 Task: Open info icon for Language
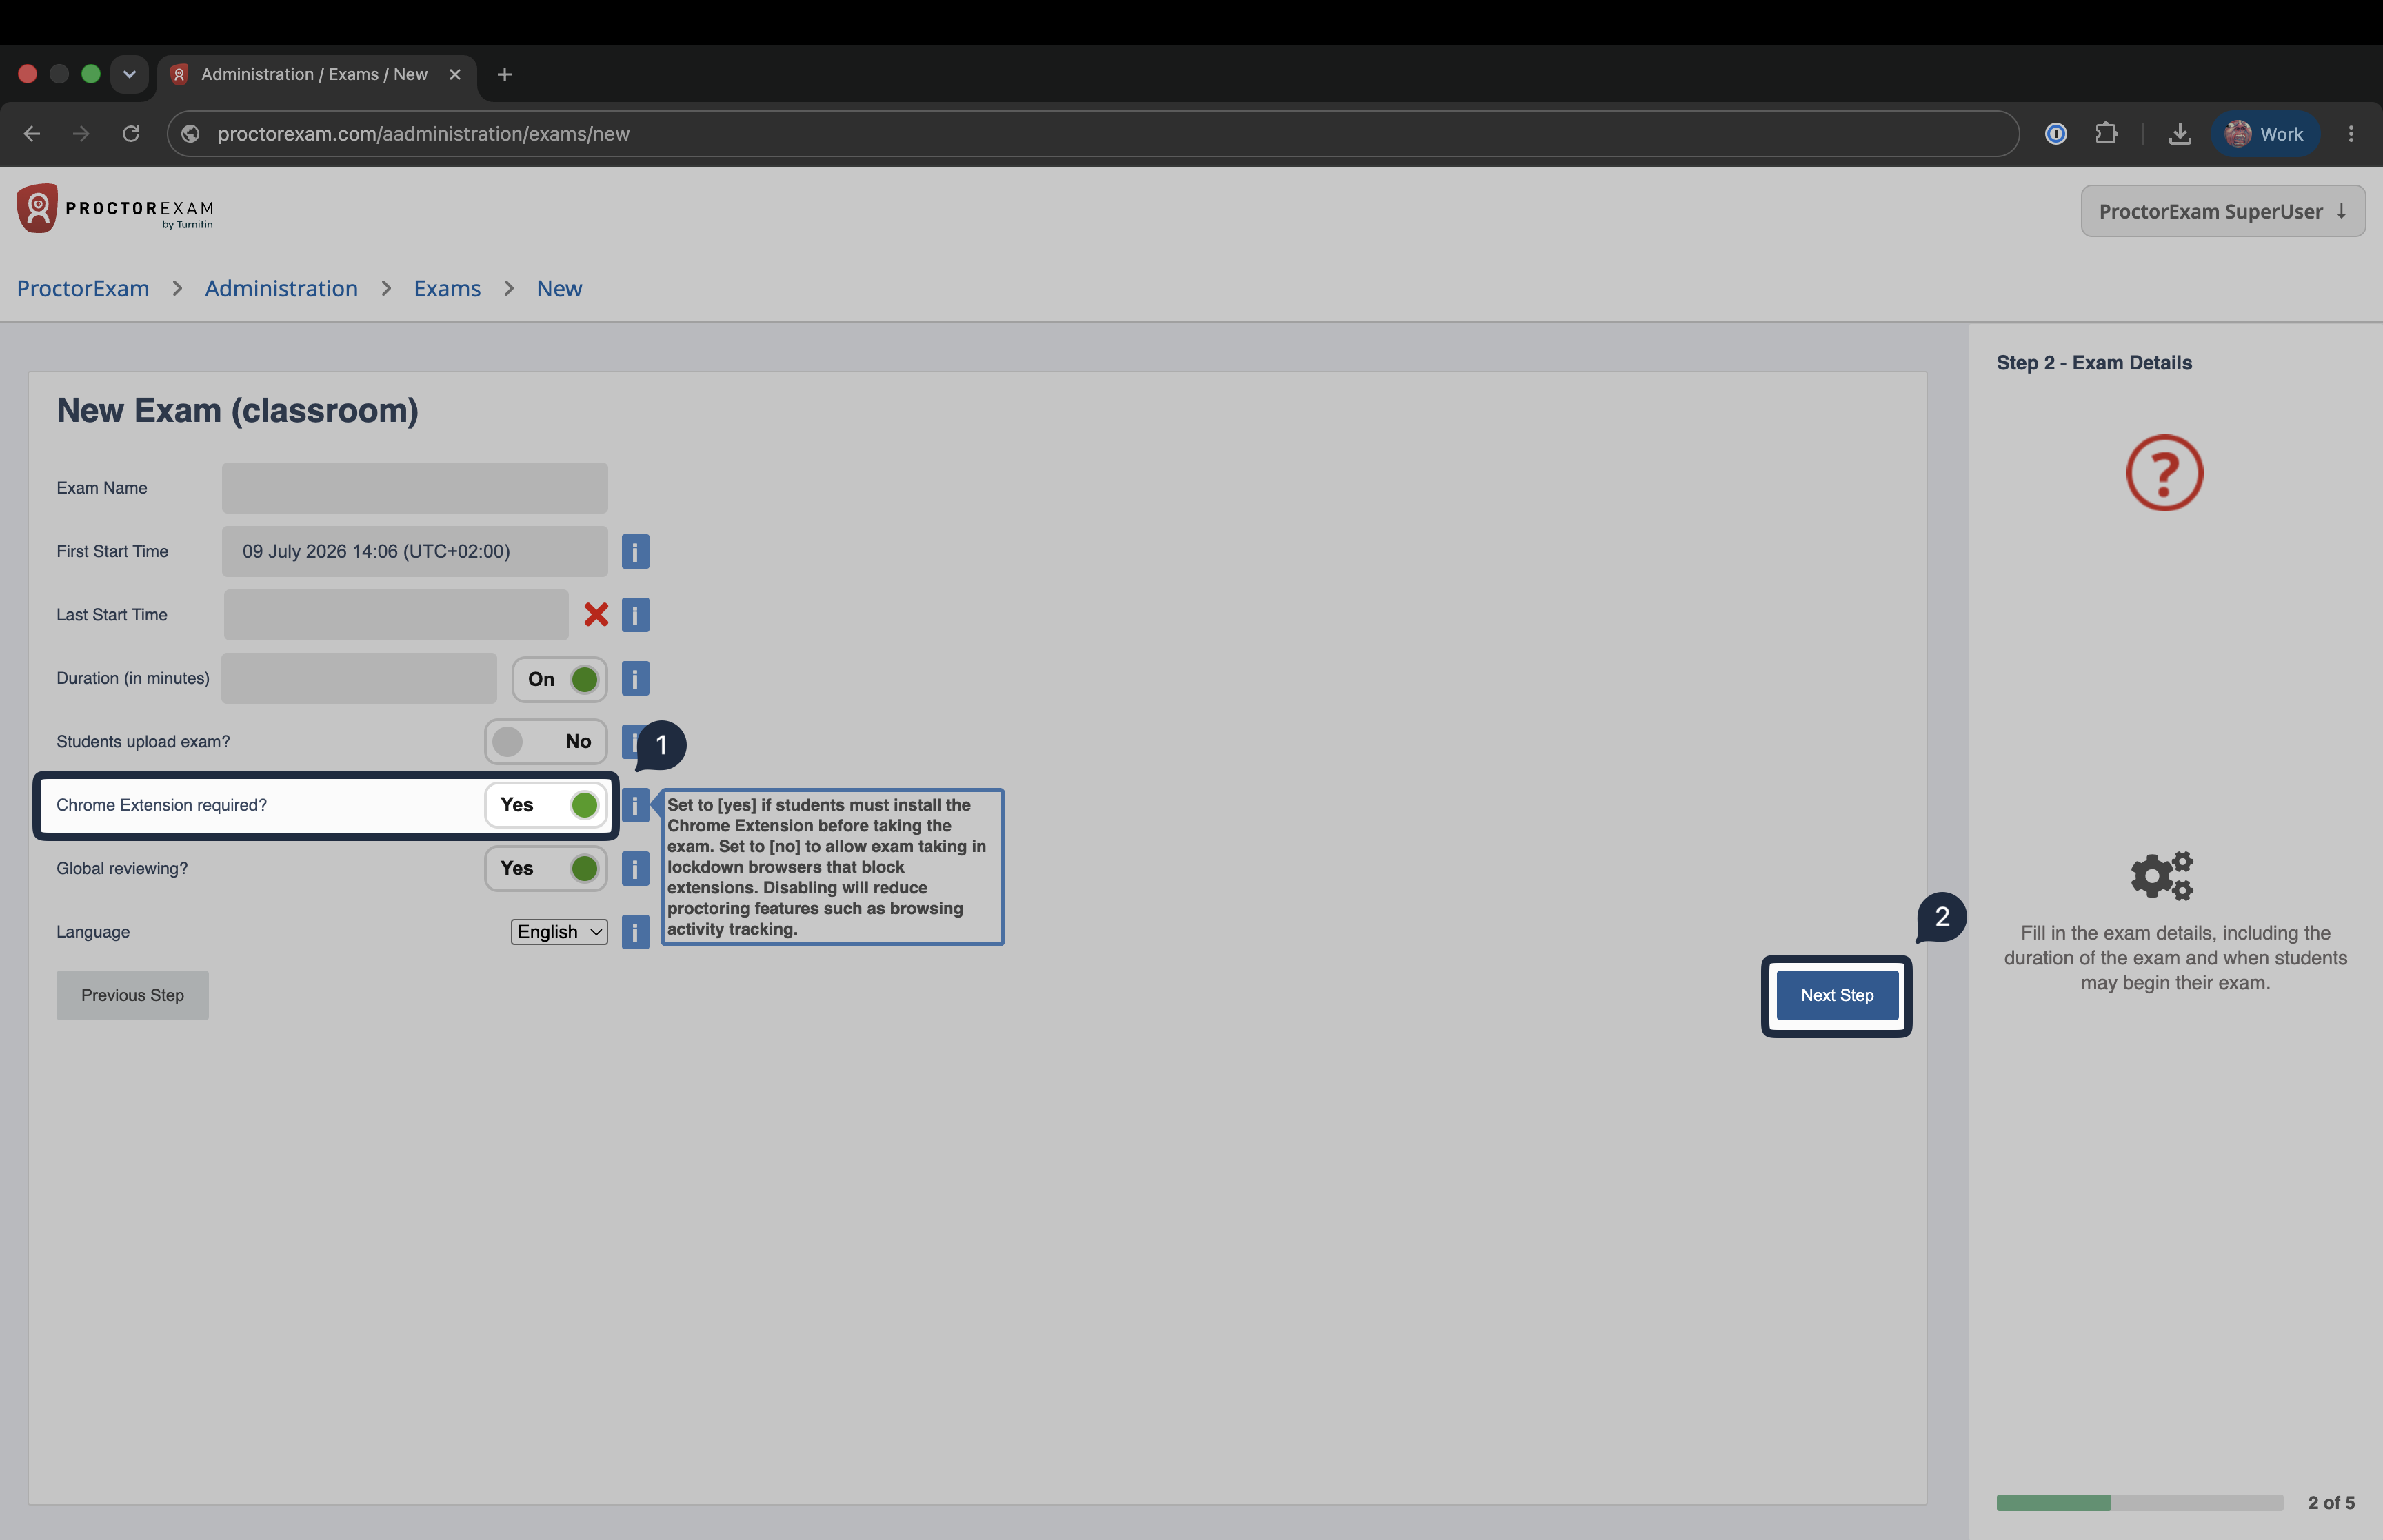click(635, 932)
